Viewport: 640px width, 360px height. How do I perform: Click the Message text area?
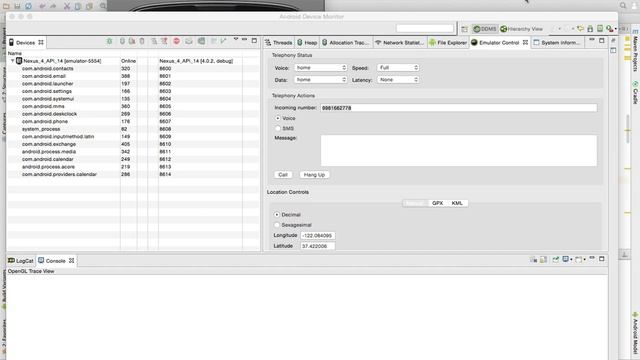point(458,150)
